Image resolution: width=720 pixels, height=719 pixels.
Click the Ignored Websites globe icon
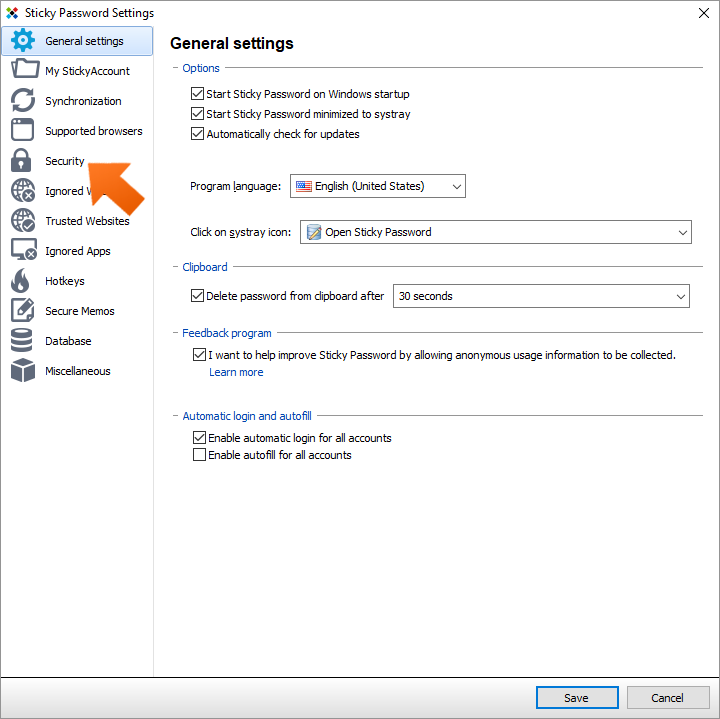point(23,190)
